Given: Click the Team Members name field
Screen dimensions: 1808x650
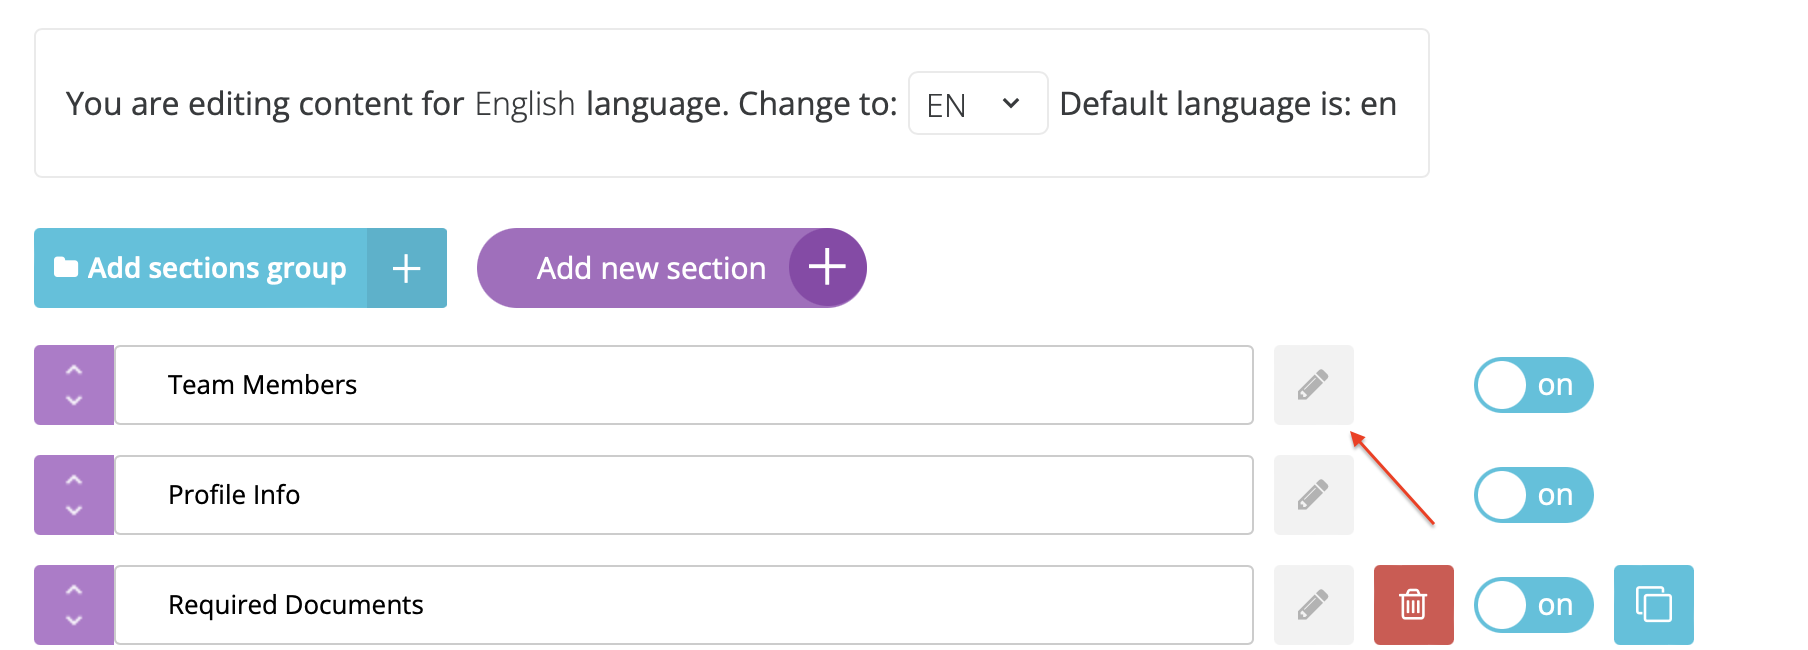Looking at the screenshot, I should pos(684,385).
